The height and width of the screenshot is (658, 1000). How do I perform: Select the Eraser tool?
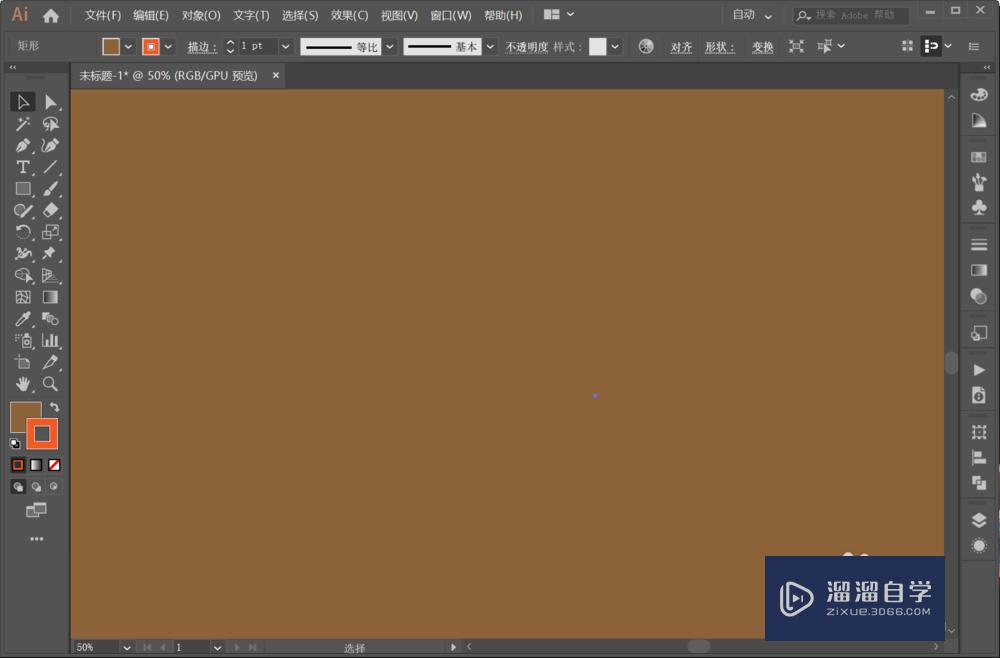[x=50, y=210]
